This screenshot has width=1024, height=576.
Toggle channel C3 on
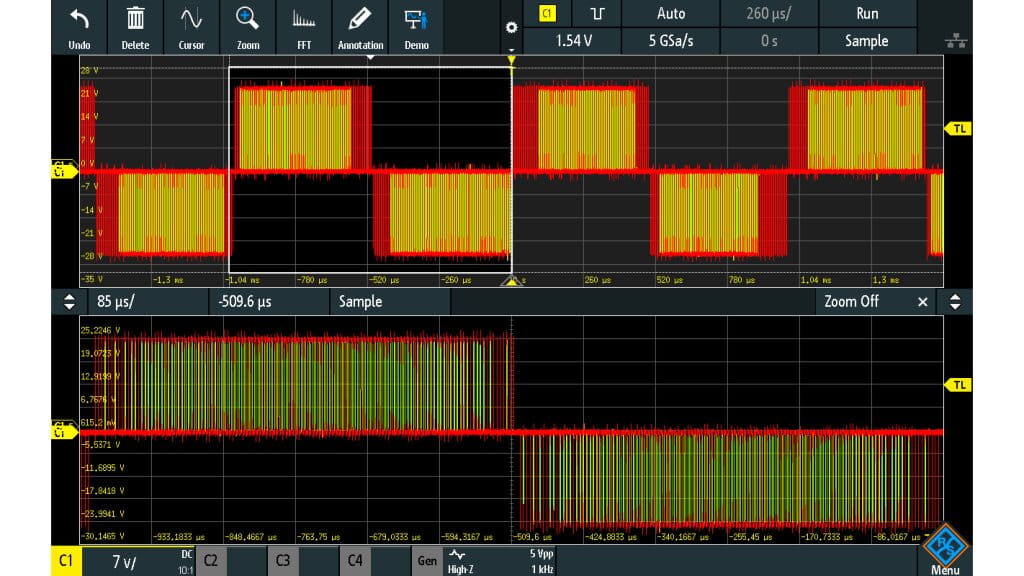(x=283, y=561)
